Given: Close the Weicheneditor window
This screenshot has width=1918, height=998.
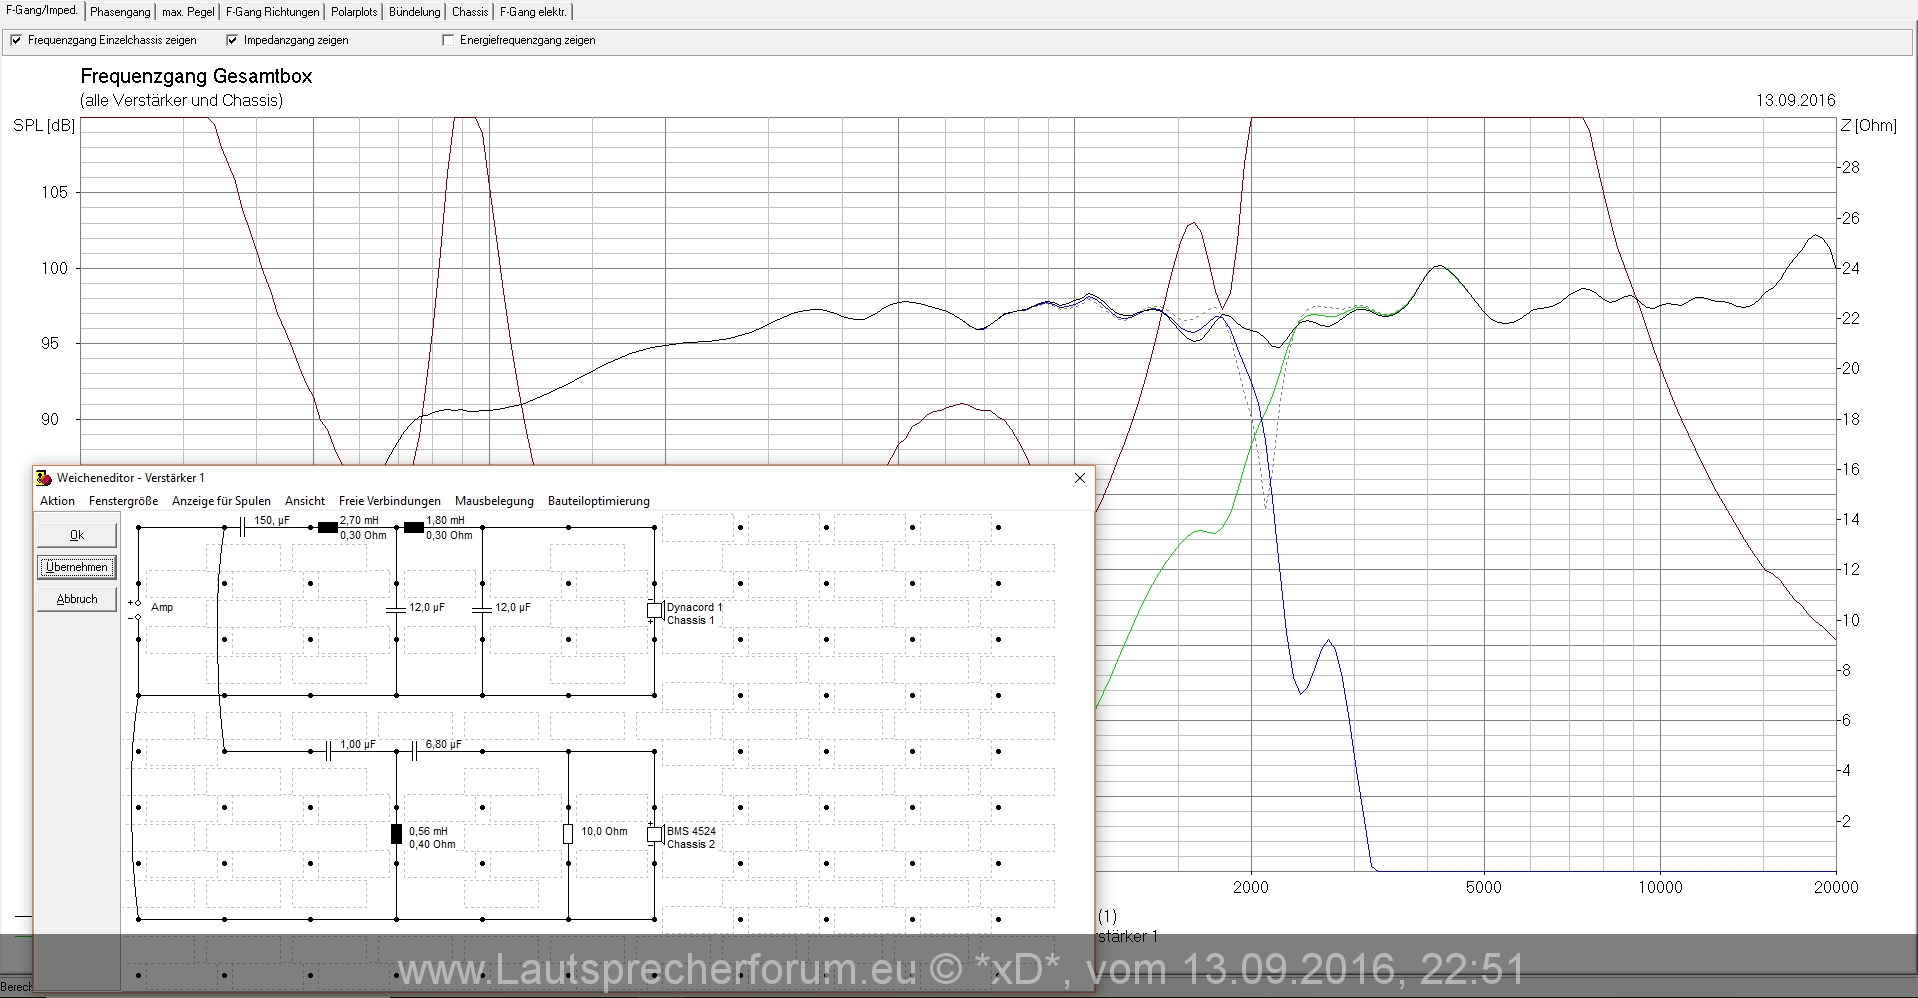Looking at the screenshot, I should [1079, 478].
